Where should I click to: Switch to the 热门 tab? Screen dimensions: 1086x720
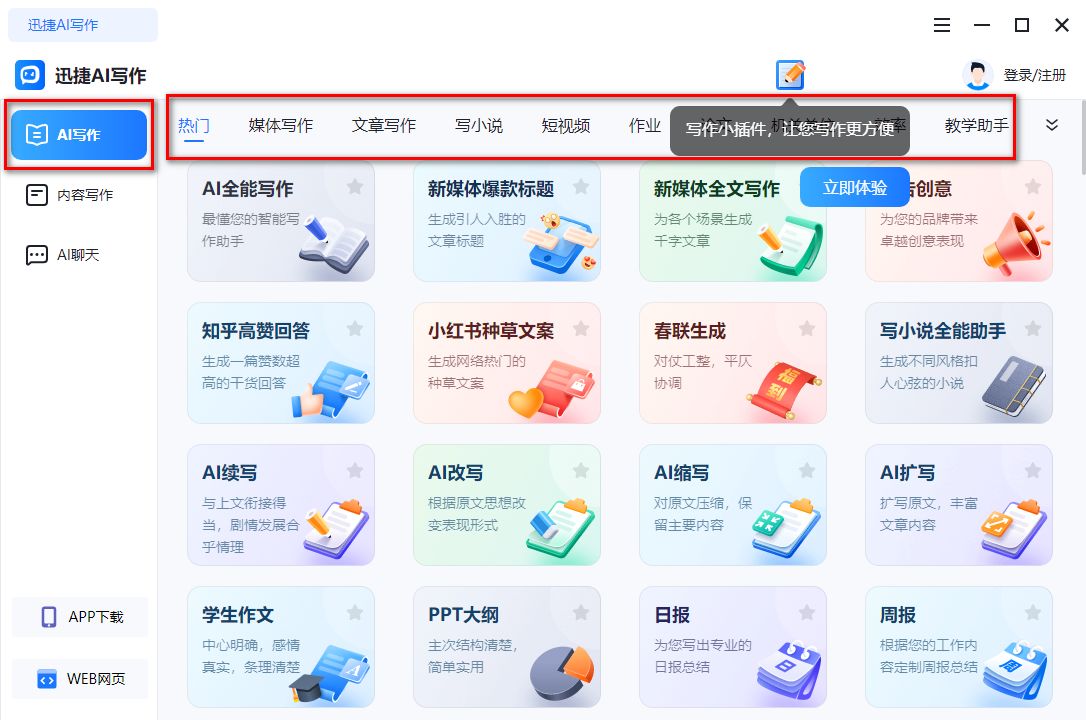[193, 125]
